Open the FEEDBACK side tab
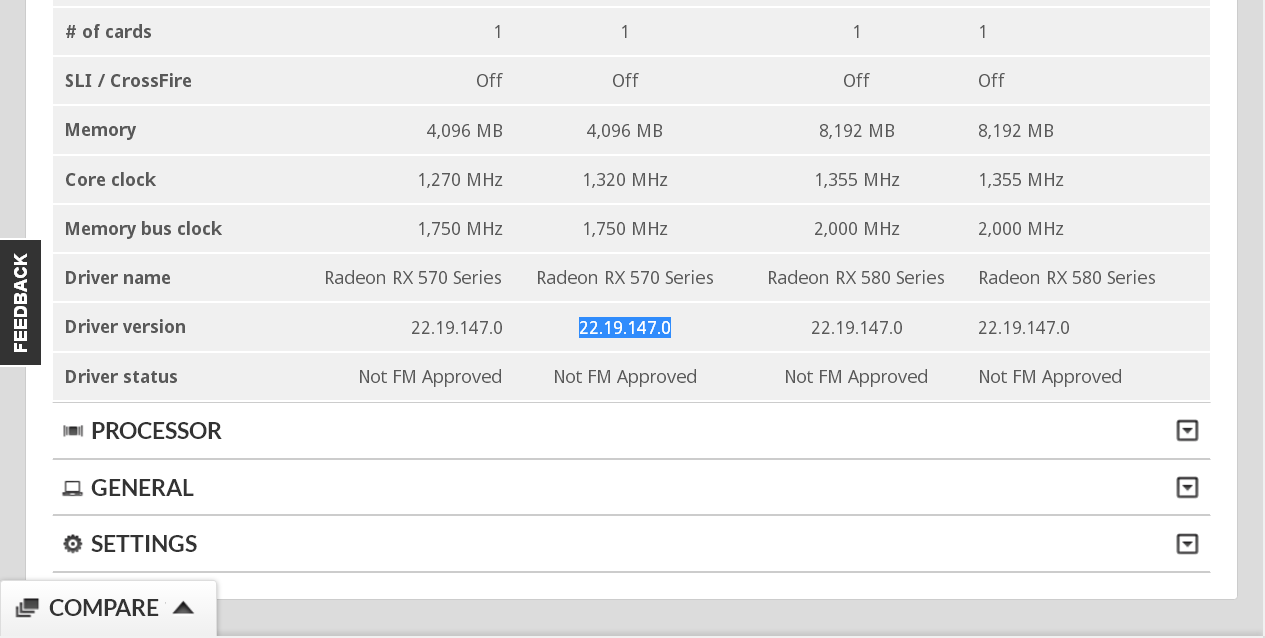This screenshot has height=638, width=1265. pyautogui.click(x=20, y=302)
